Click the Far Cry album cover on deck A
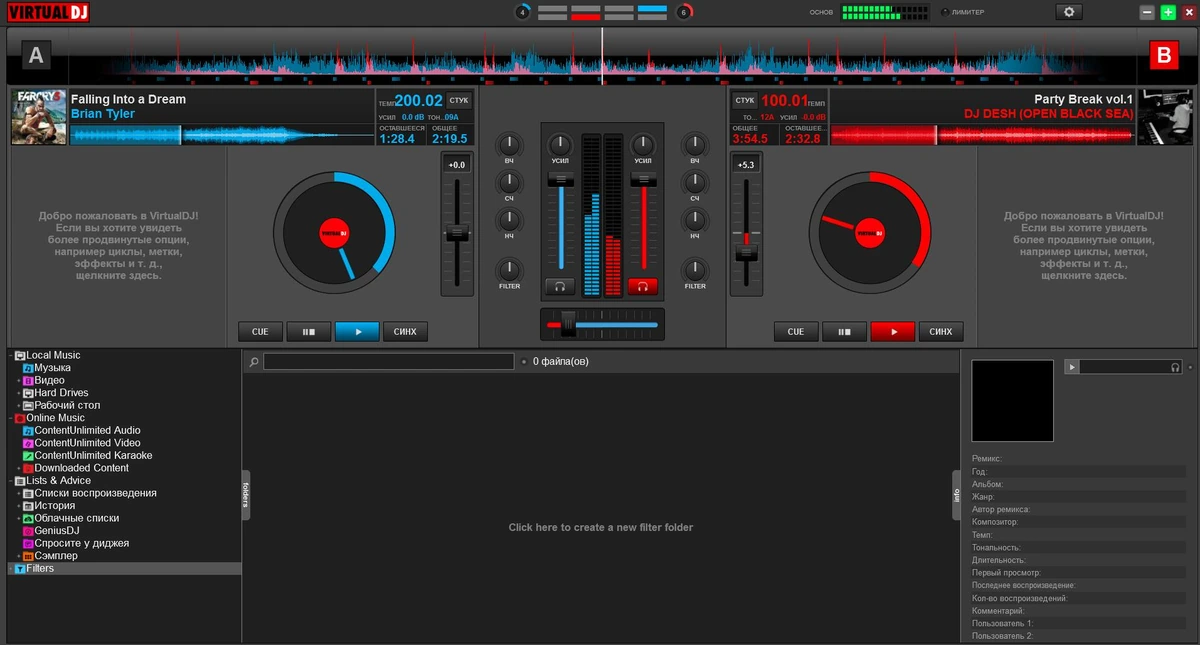This screenshot has height=645, width=1200. (x=38, y=117)
